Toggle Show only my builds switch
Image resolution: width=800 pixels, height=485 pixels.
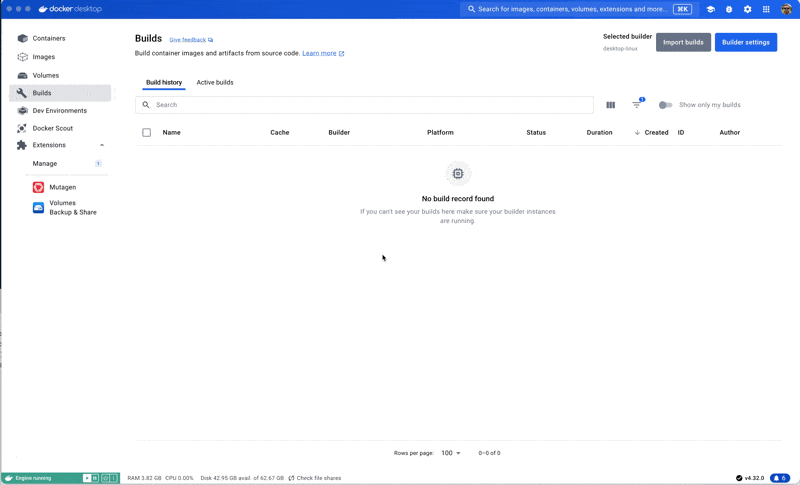point(665,105)
